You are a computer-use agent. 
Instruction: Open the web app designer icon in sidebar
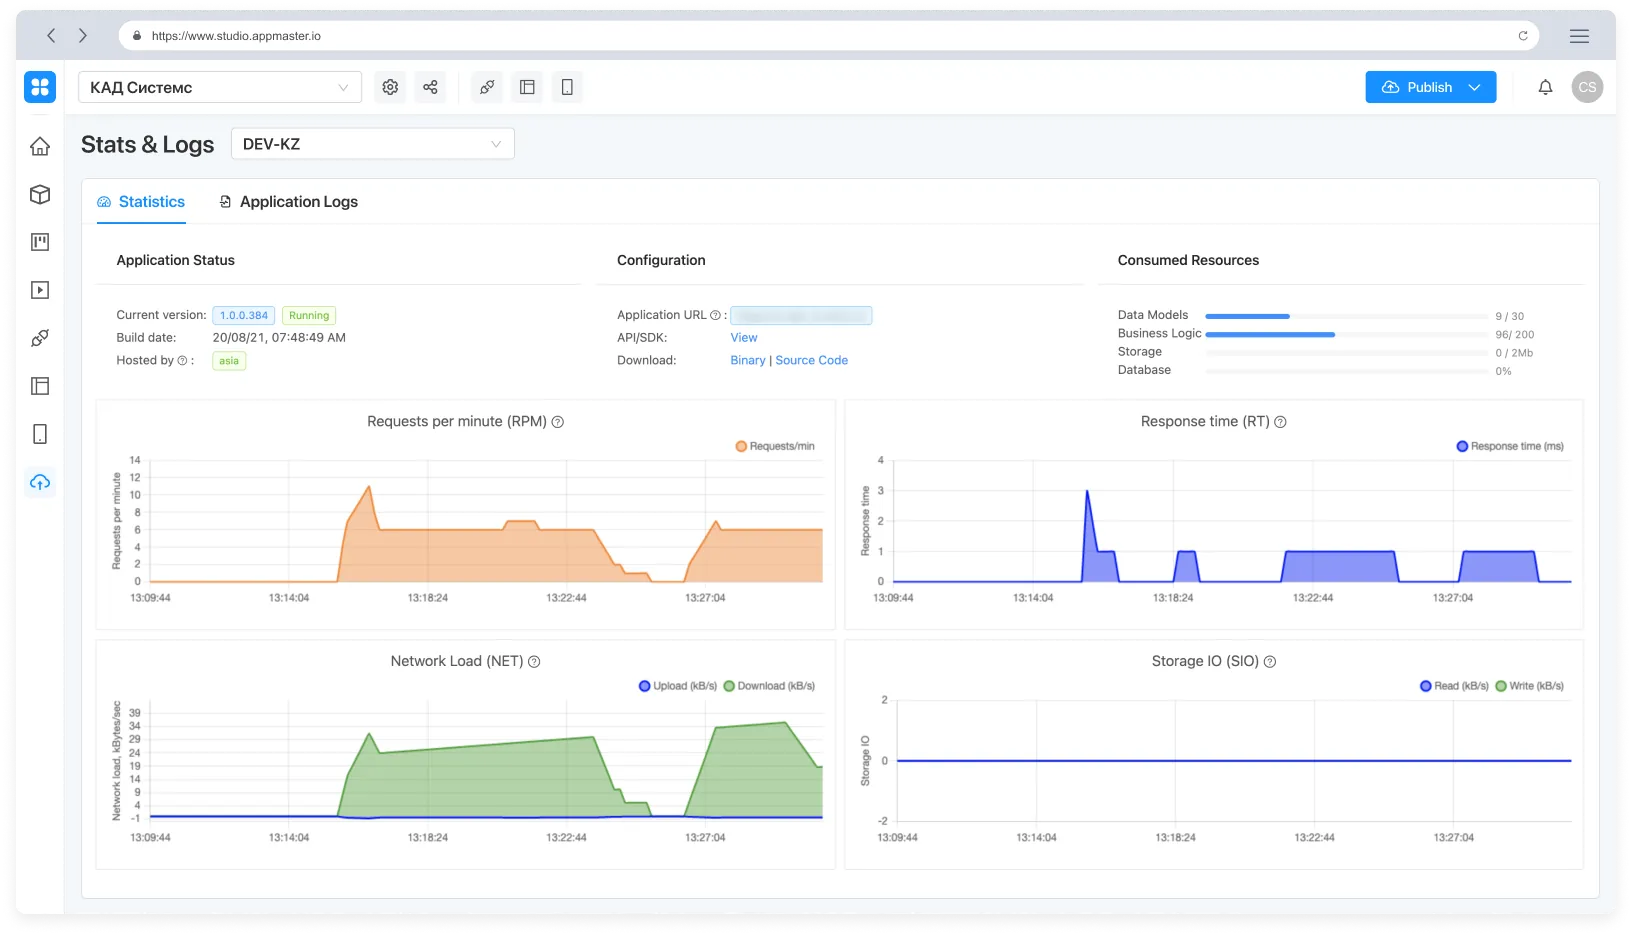coord(40,385)
